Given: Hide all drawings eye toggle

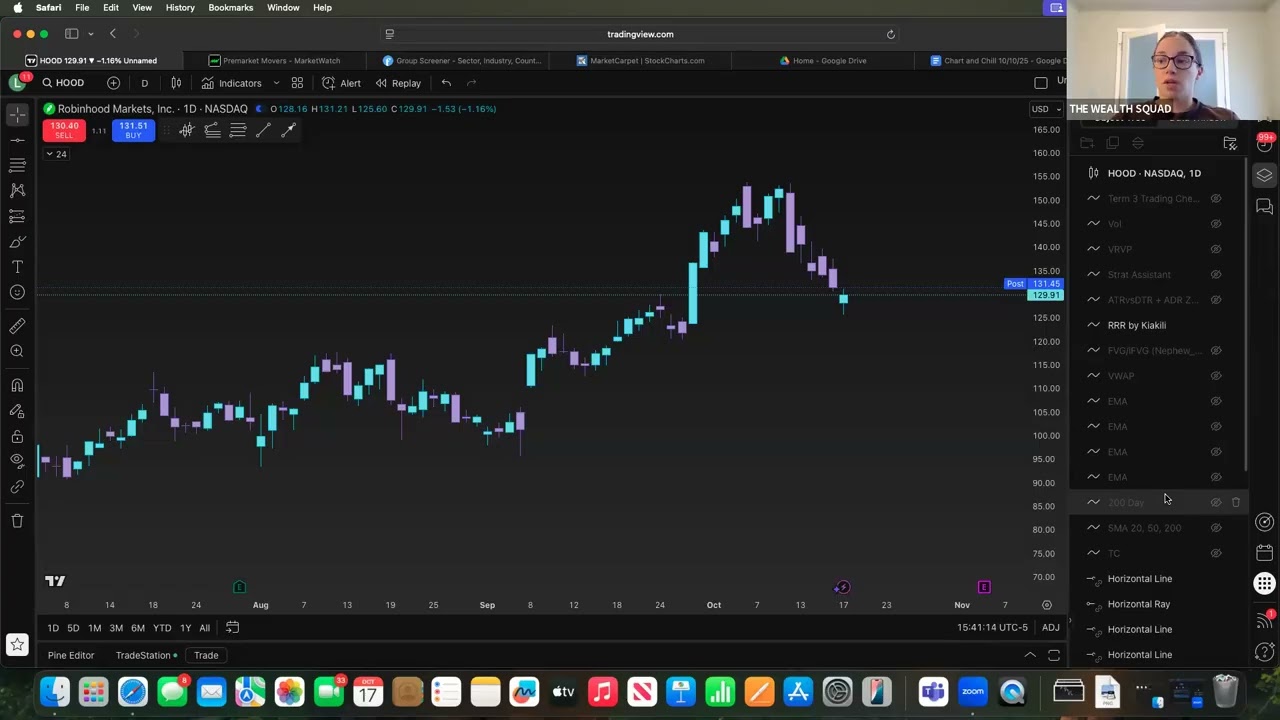Looking at the screenshot, I should coord(17,461).
